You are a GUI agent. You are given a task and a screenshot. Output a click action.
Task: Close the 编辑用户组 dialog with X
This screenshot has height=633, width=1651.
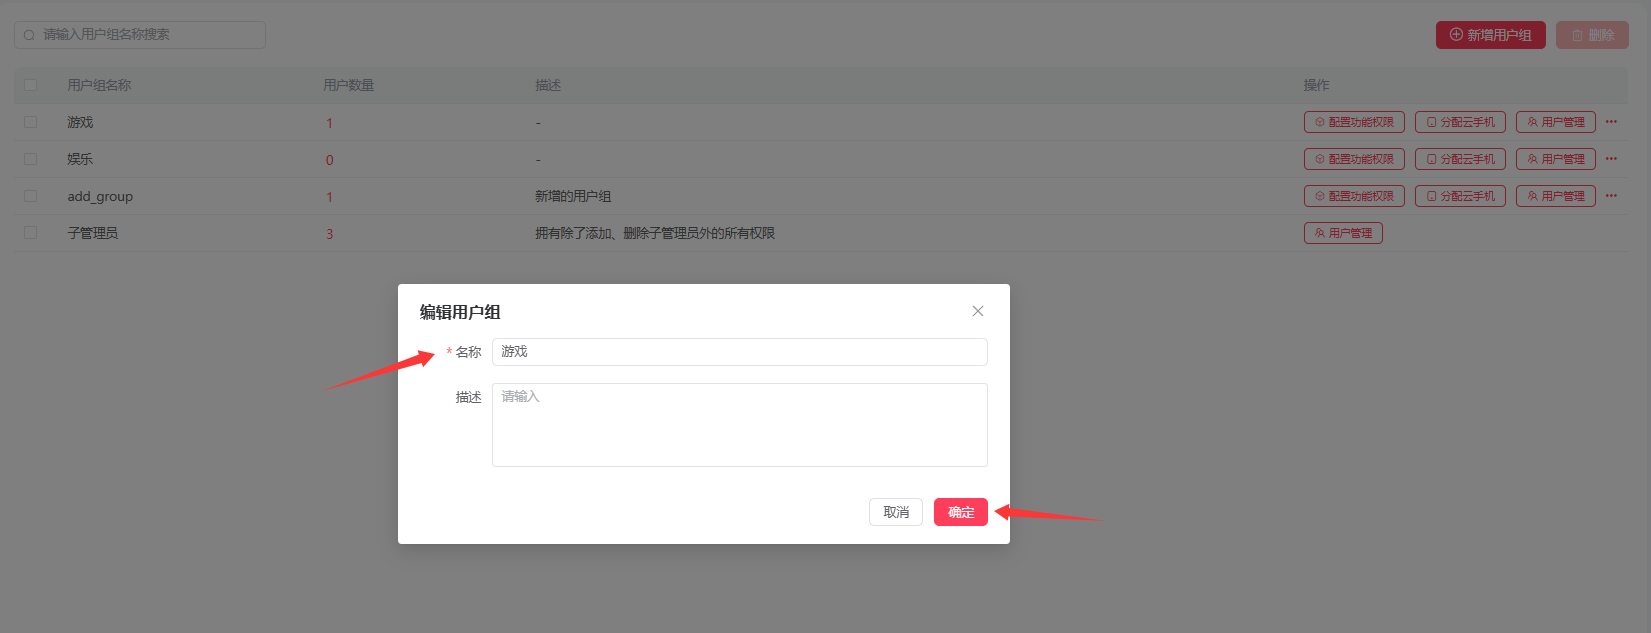(977, 311)
